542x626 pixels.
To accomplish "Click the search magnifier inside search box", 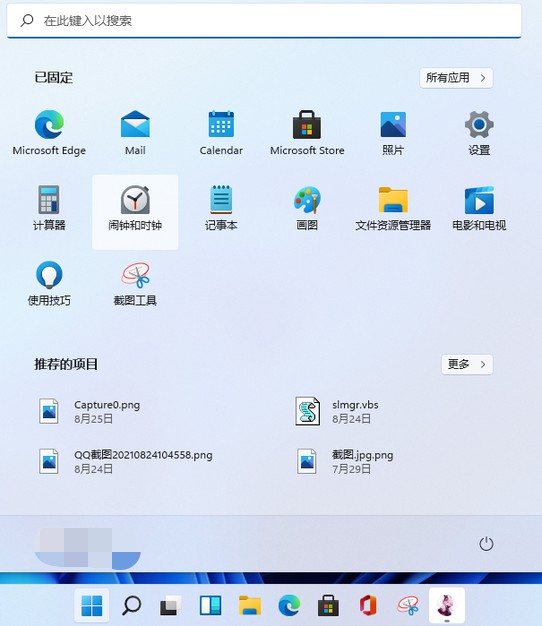I will 27,20.
